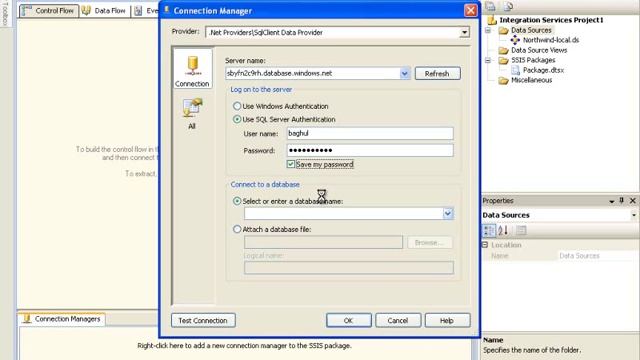This screenshot has width=640, height=360.
Task: Click the Miscellaneous folder icon
Action: coord(503,80)
